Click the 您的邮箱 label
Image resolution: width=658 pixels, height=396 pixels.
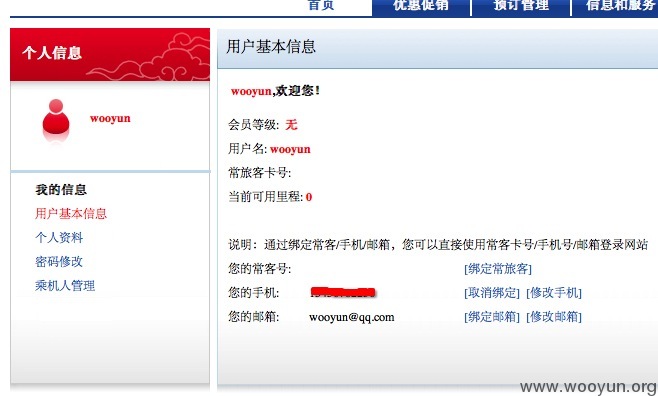pyautogui.click(x=253, y=316)
